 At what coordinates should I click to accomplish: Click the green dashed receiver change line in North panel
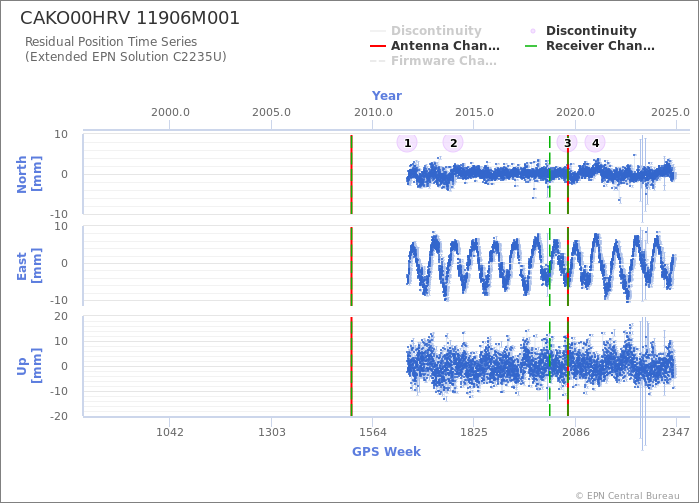click(x=550, y=174)
